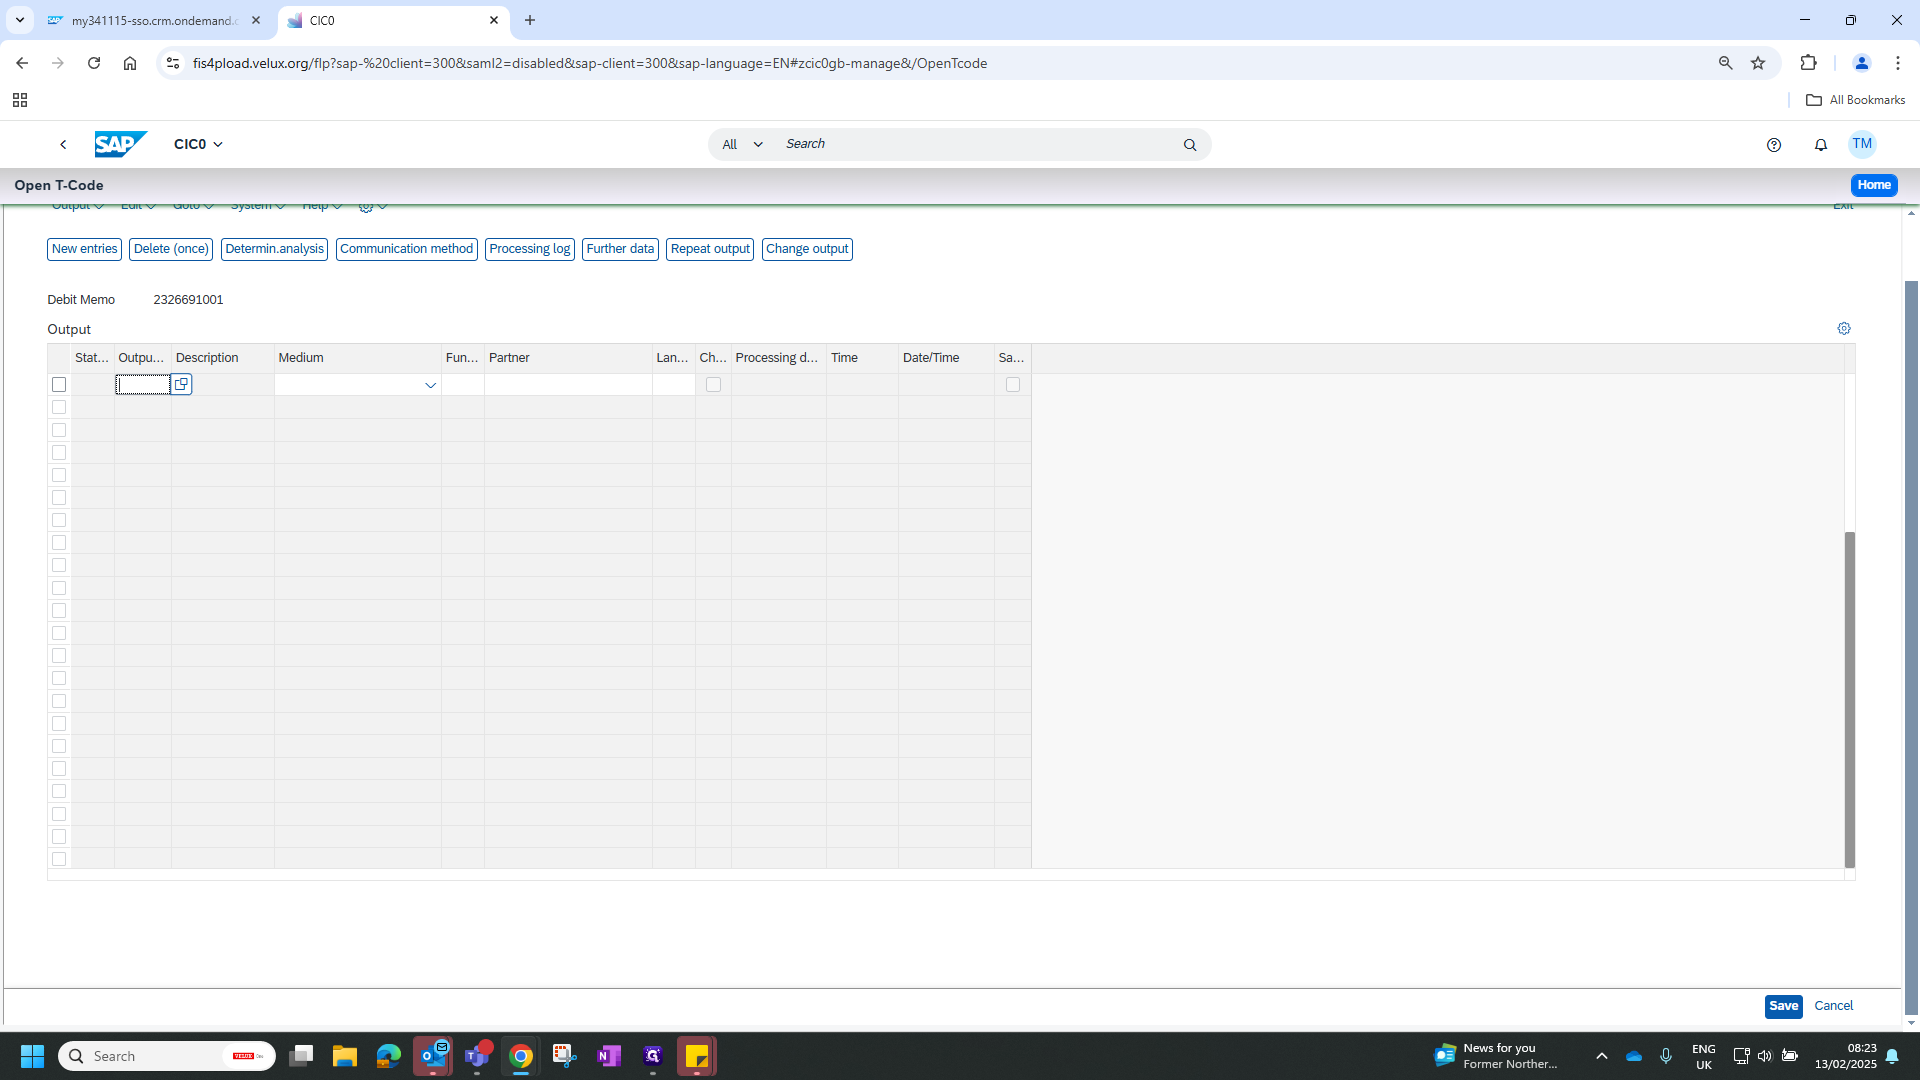This screenshot has width=1920, height=1080.
Task: Open the notifications bell icon
Action: point(1821,145)
